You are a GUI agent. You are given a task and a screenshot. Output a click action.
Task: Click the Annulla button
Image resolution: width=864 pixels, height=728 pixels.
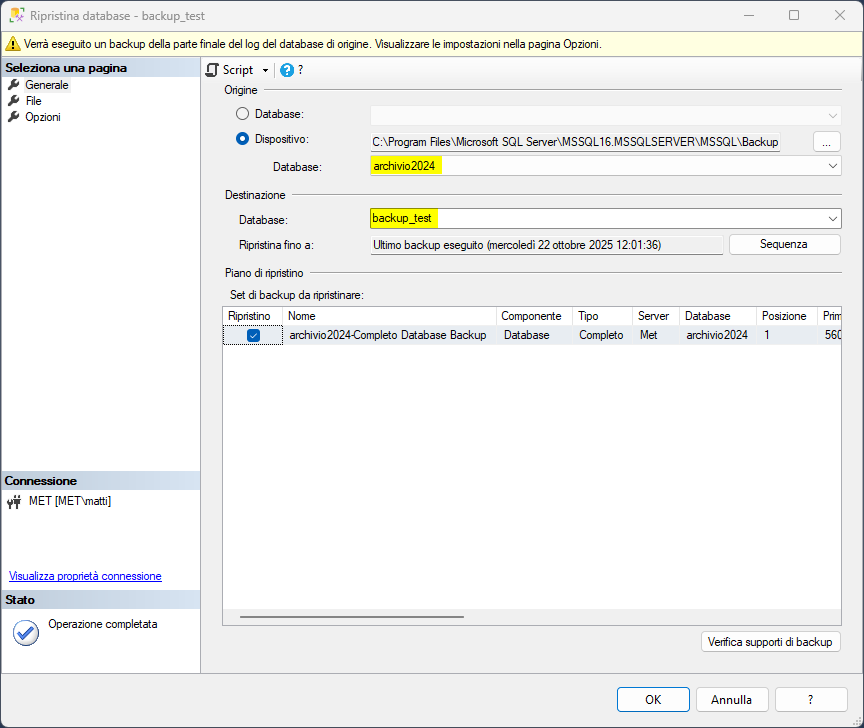tap(732, 699)
